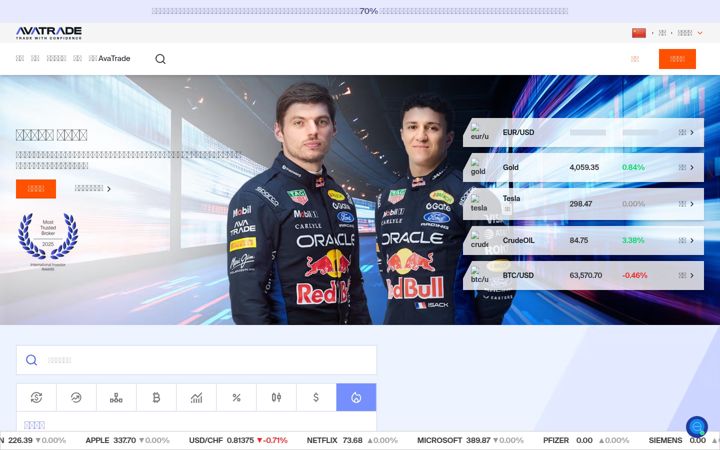The image size is (720, 450).
Task: Click the 226.39 quote in the ticker
Action: 20,440
